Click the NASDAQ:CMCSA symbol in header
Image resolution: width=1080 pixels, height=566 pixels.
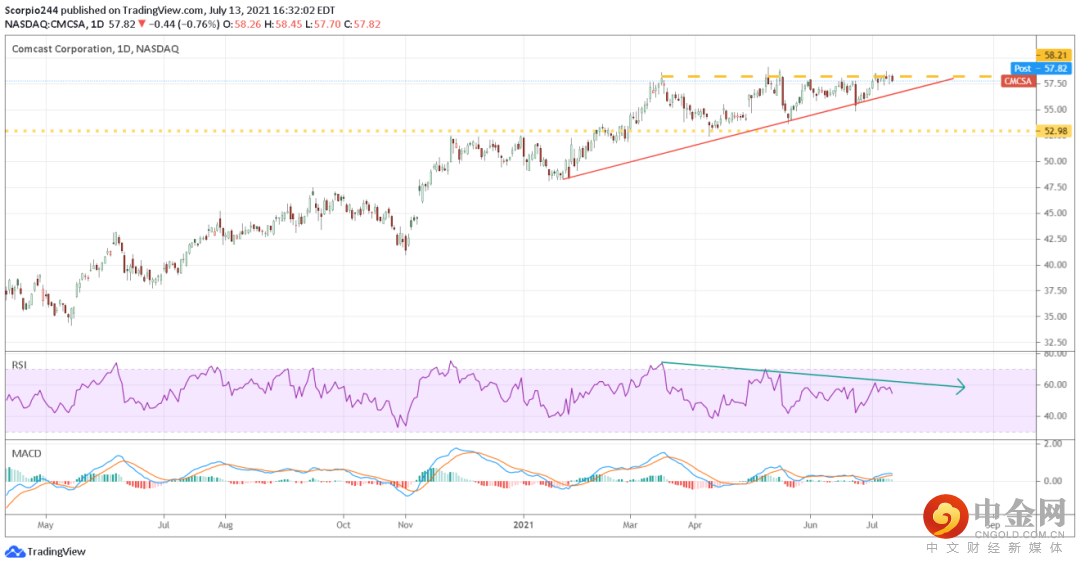(x=45, y=24)
